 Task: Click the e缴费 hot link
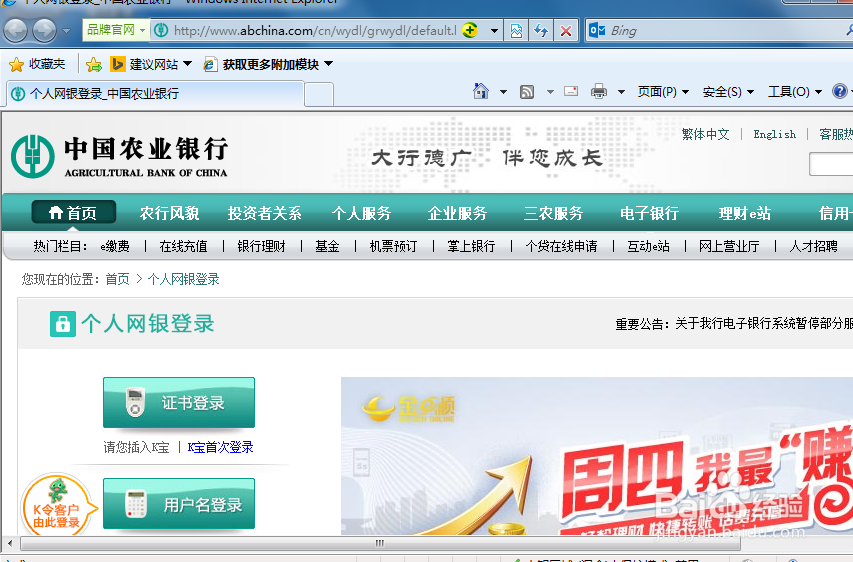click(115, 246)
